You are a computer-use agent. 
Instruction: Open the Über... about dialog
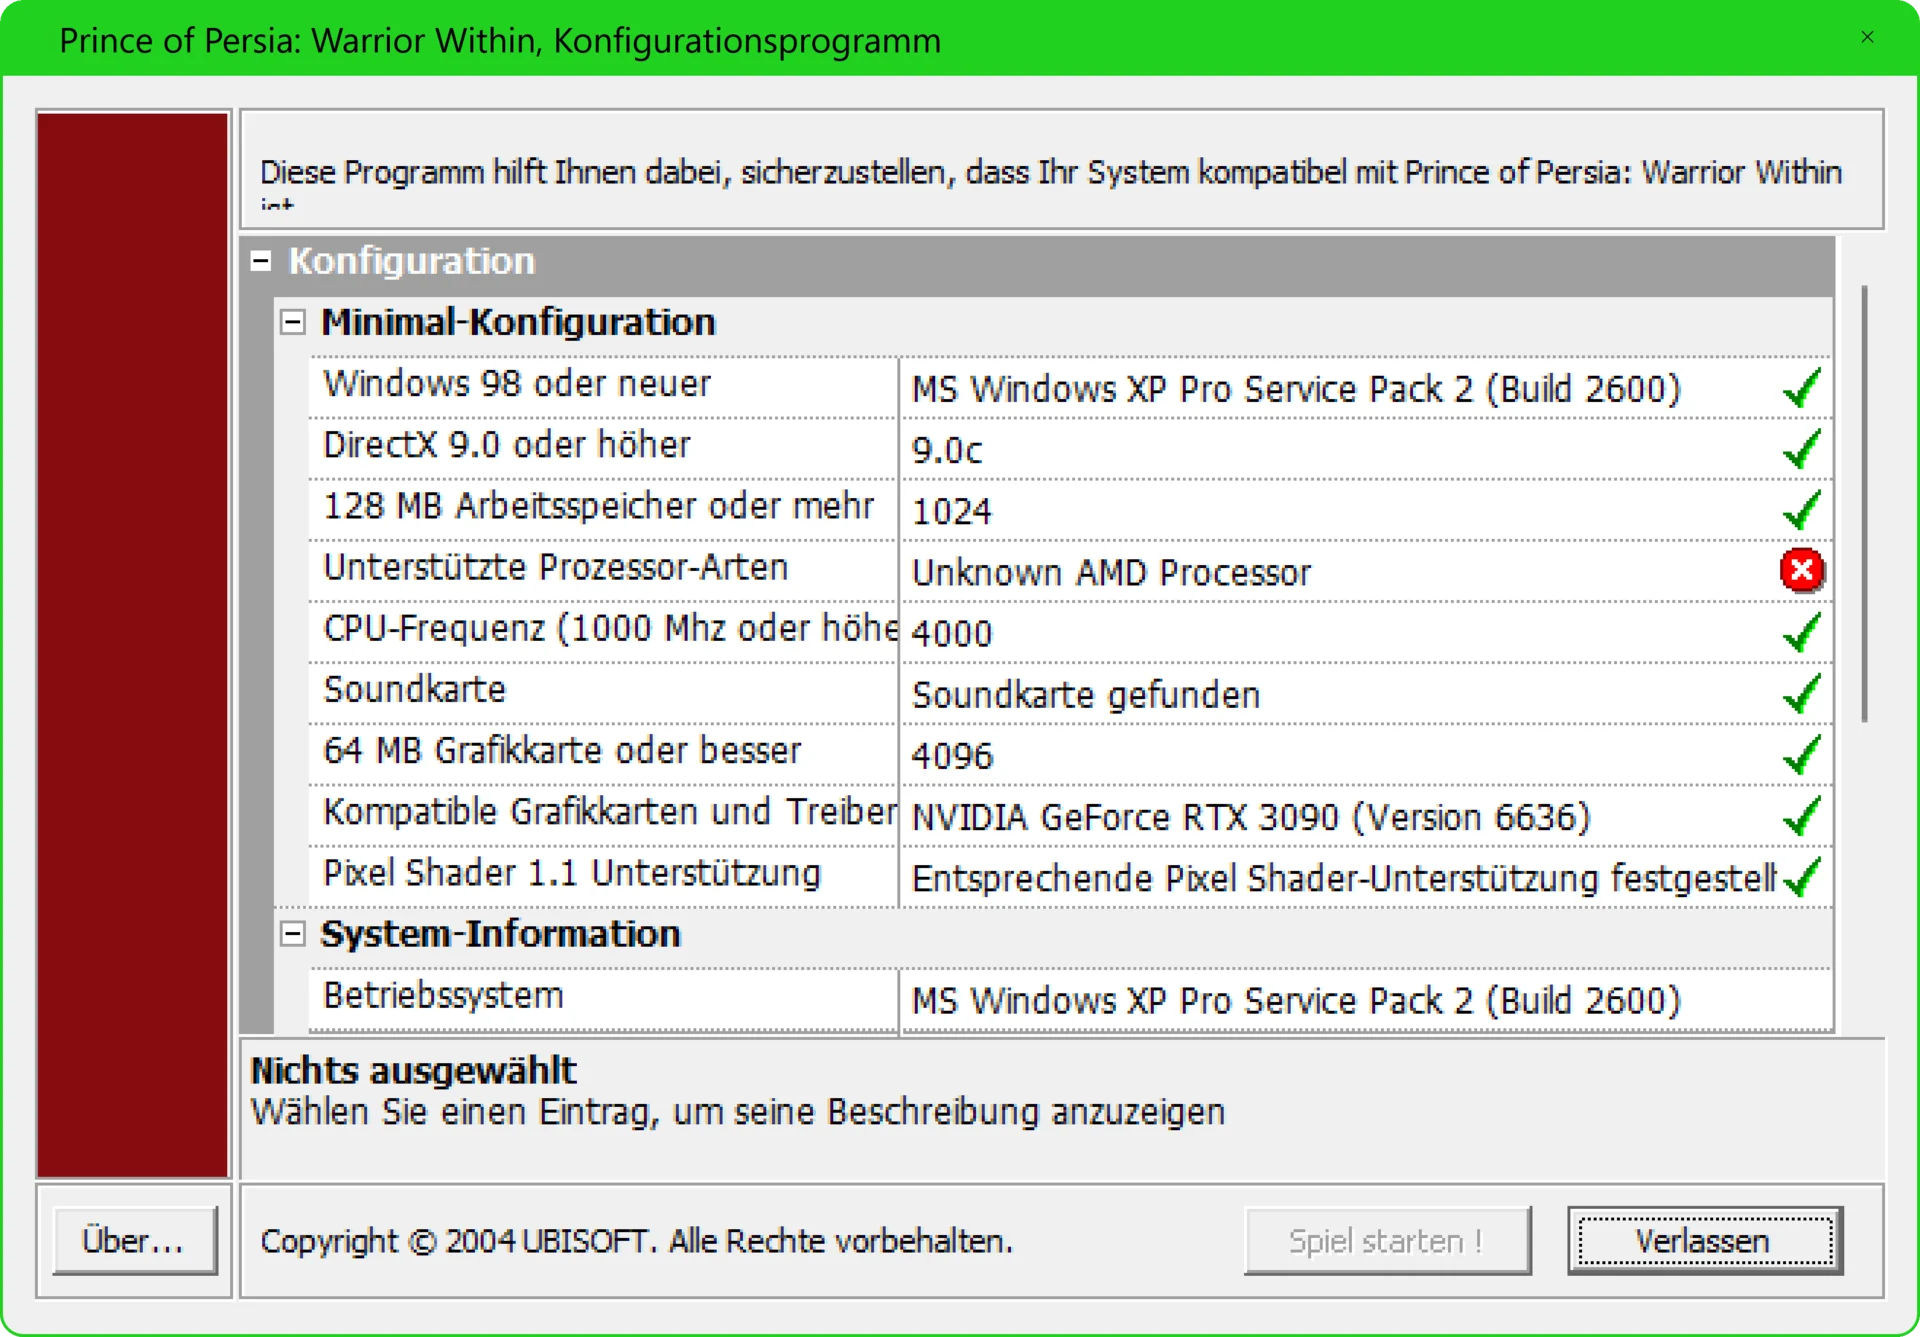(134, 1240)
